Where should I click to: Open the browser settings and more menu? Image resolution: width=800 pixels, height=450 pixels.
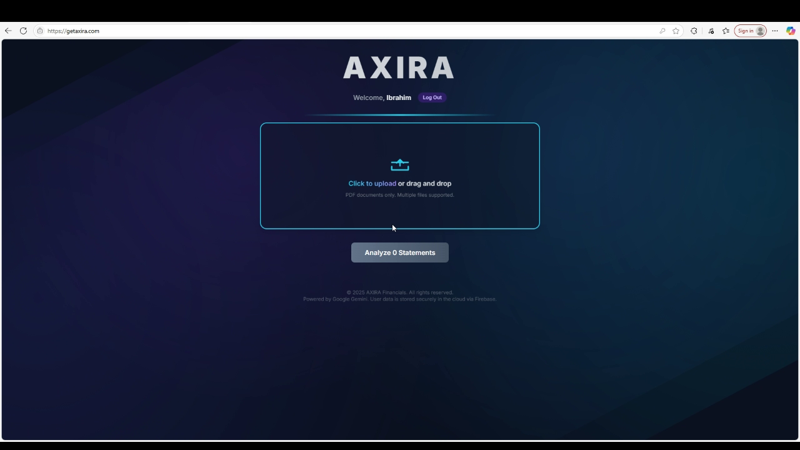[x=775, y=31]
